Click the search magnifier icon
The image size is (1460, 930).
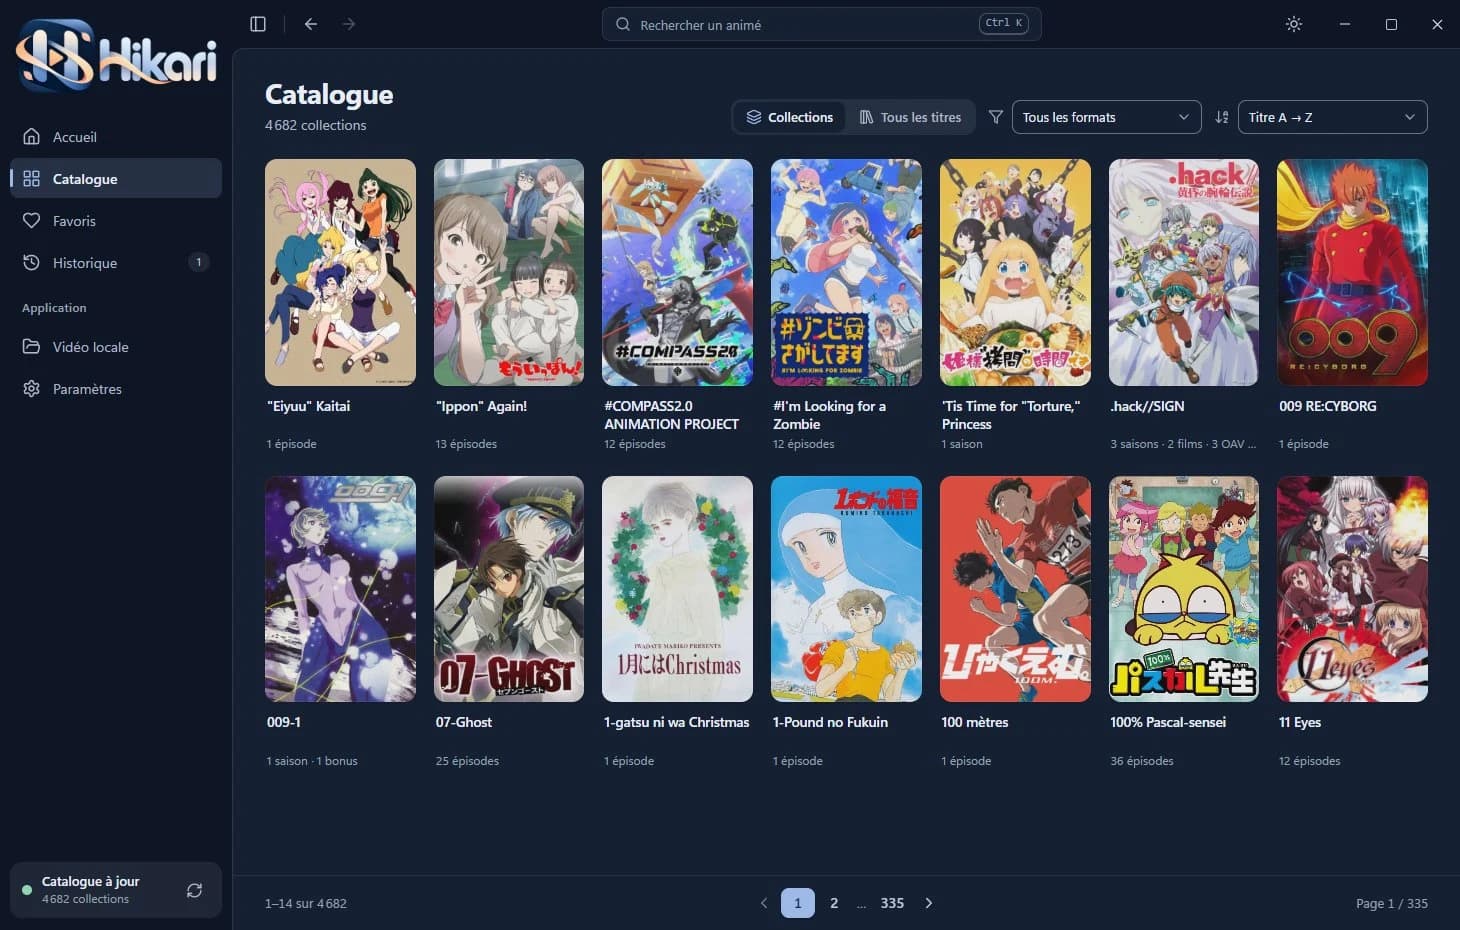pos(623,24)
